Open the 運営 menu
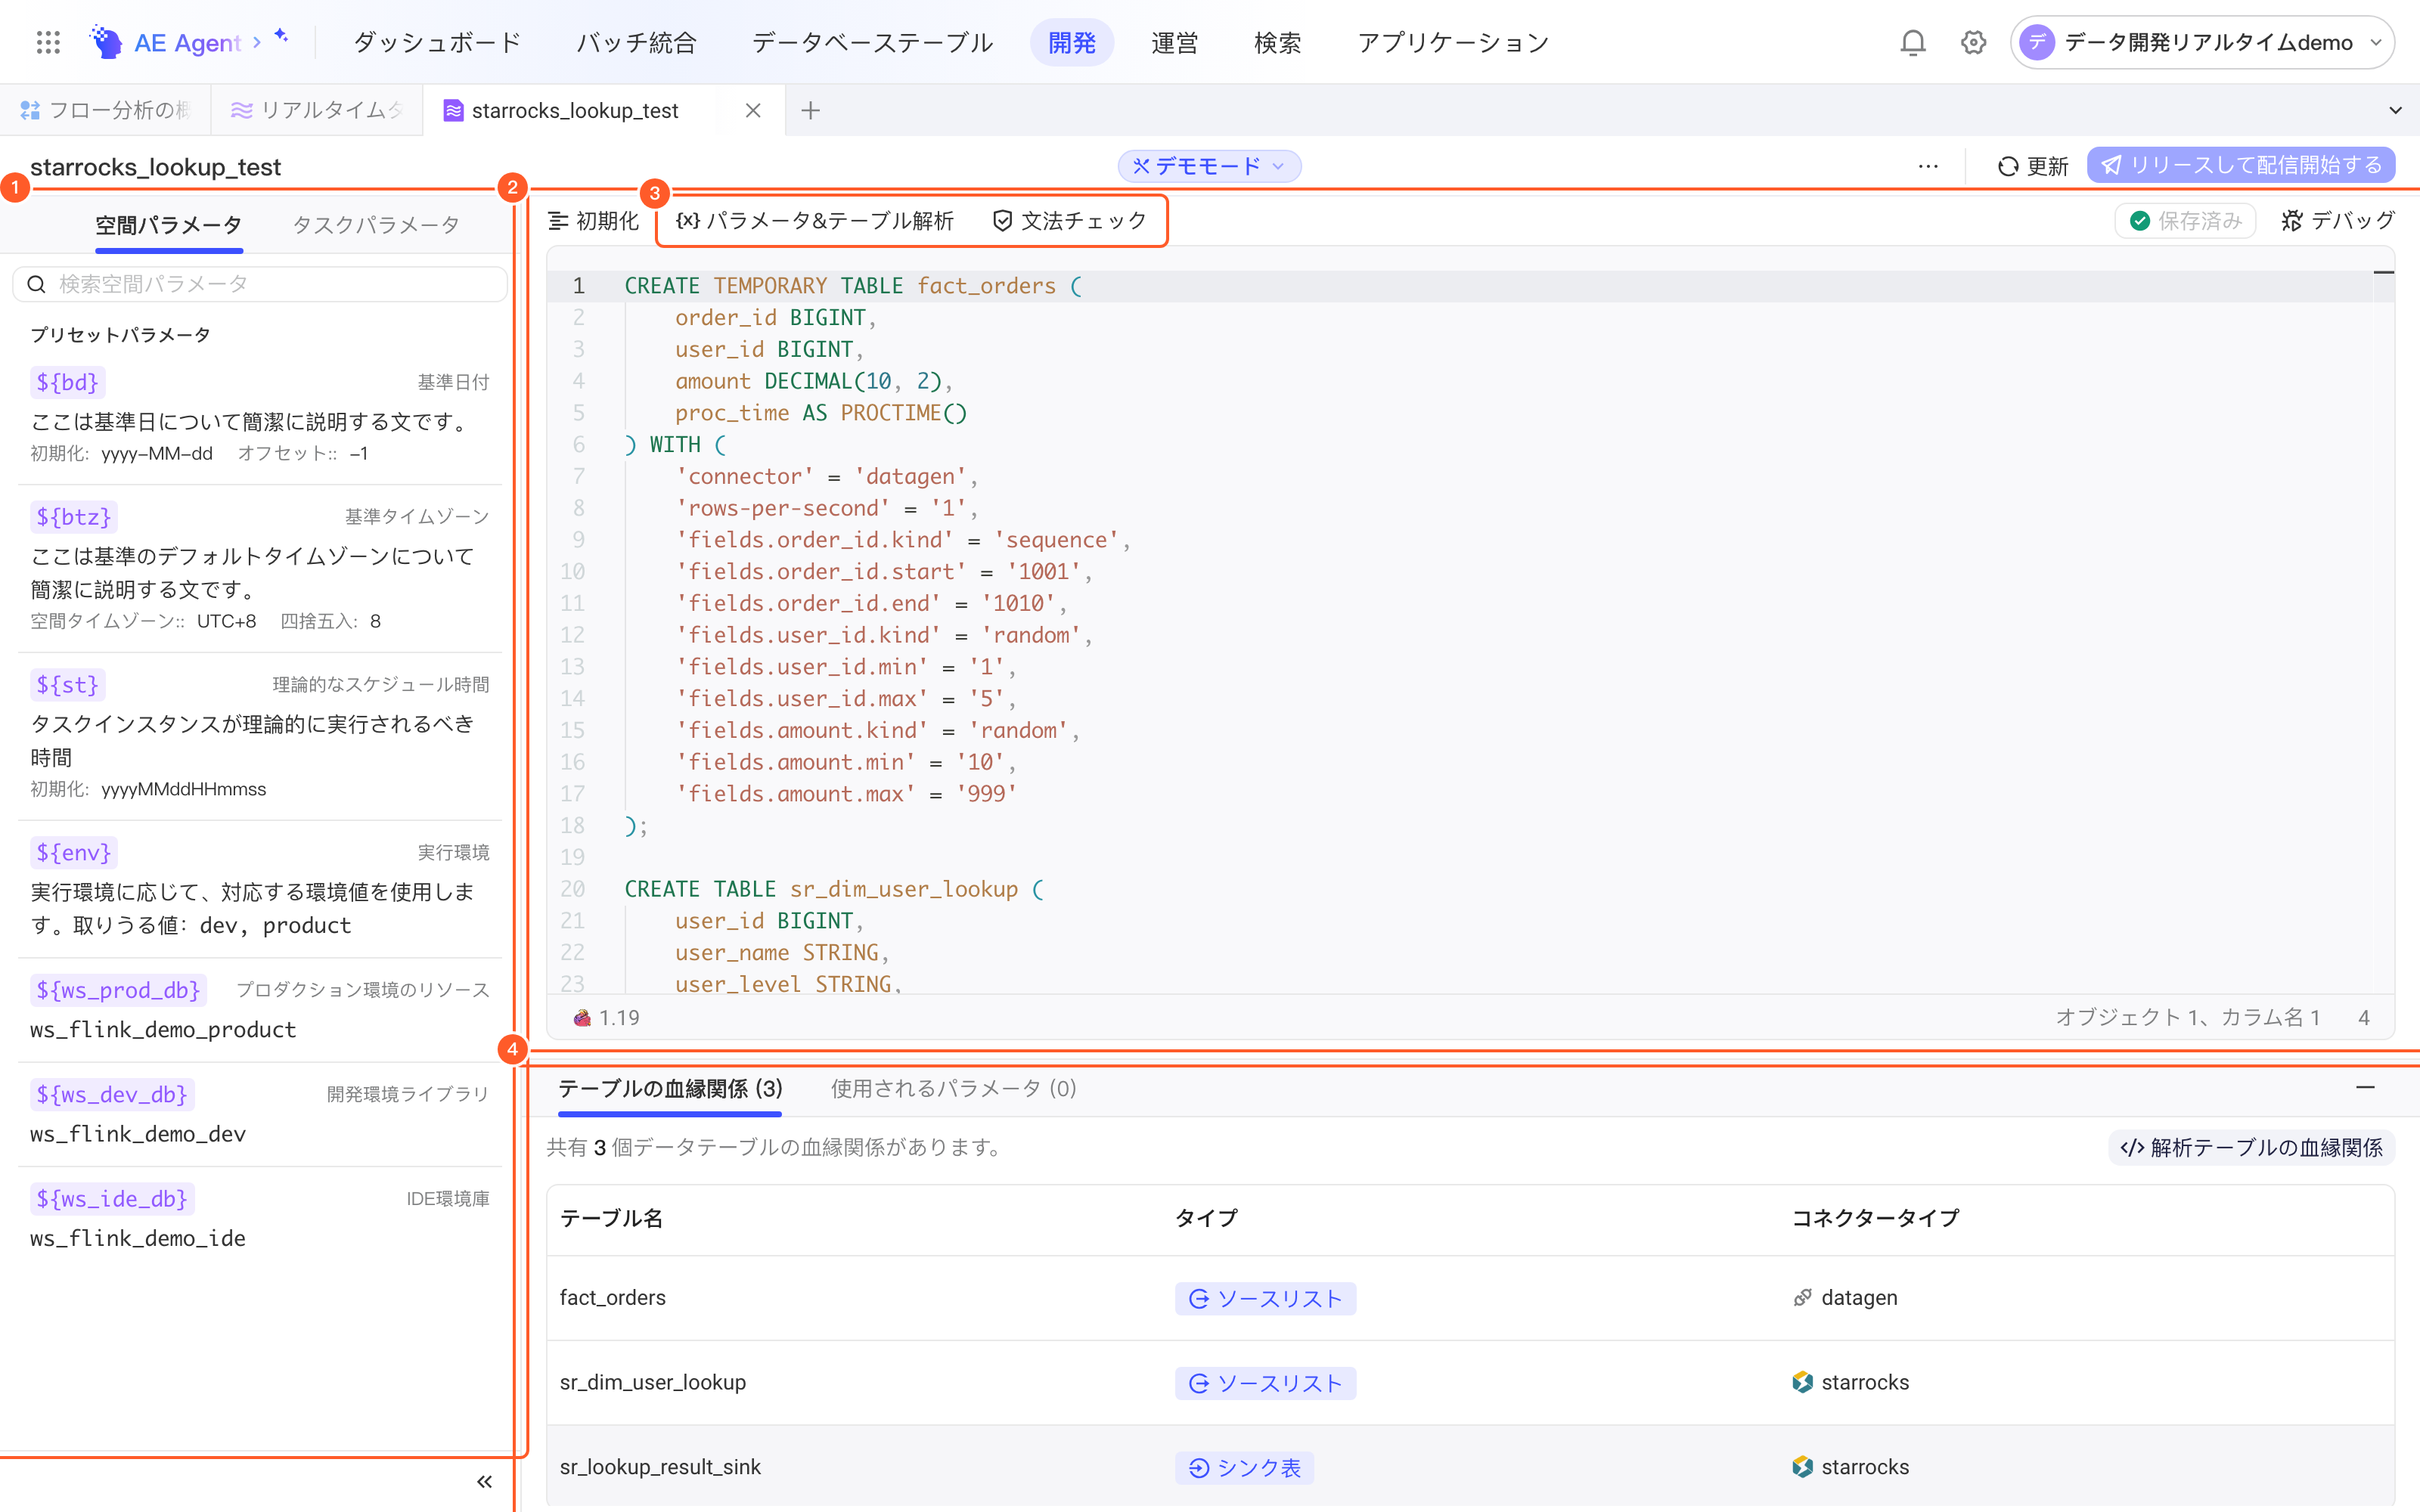The width and height of the screenshot is (2420, 1512). coord(1174,42)
